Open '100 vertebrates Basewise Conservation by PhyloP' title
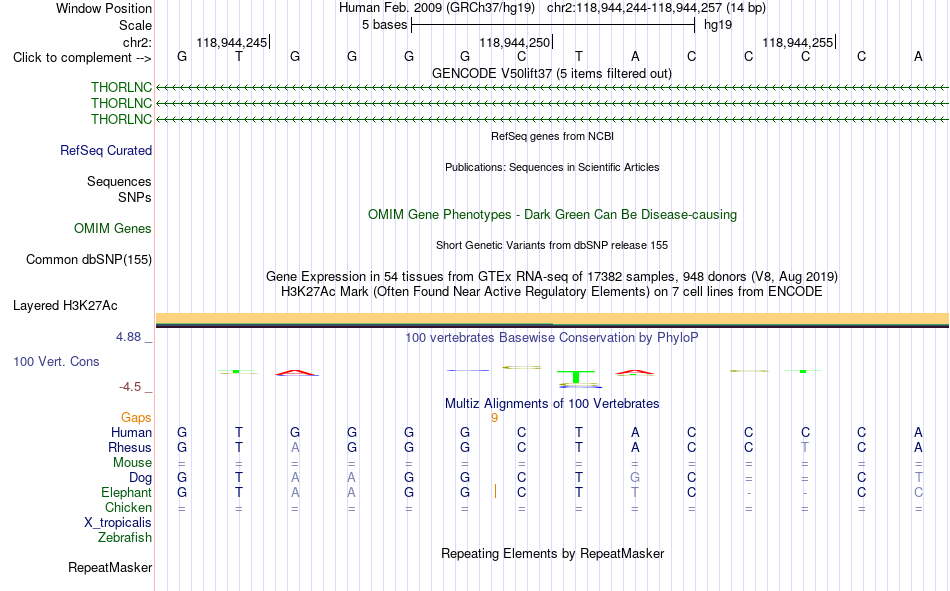This screenshot has height=591, width=950. pyautogui.click(x=552, y=338)
